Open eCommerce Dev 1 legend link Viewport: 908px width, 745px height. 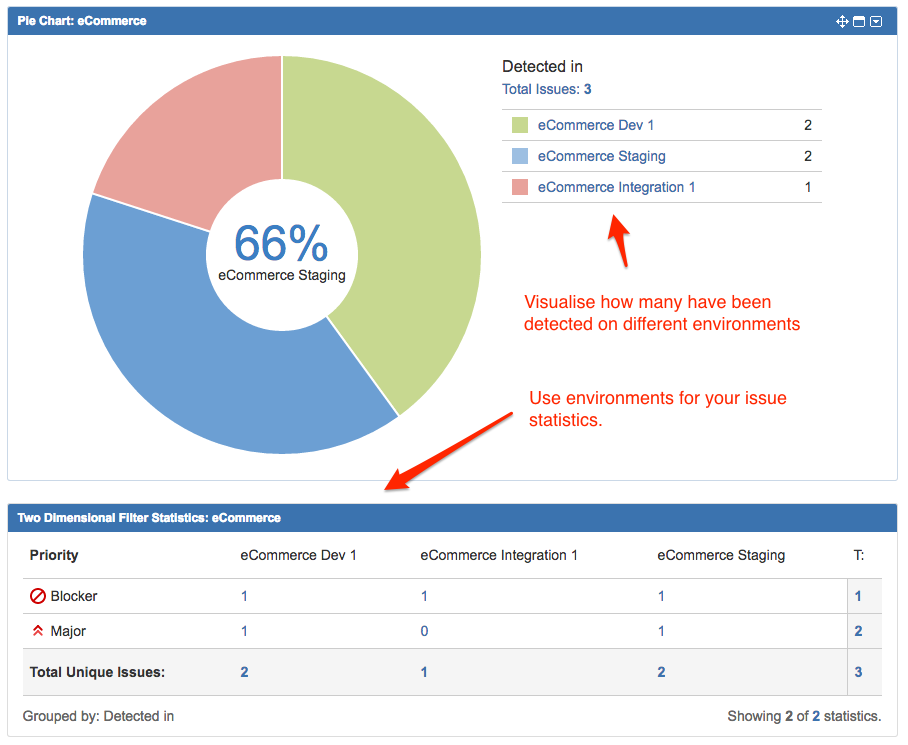pyautogui.click(x=595, y=125)
